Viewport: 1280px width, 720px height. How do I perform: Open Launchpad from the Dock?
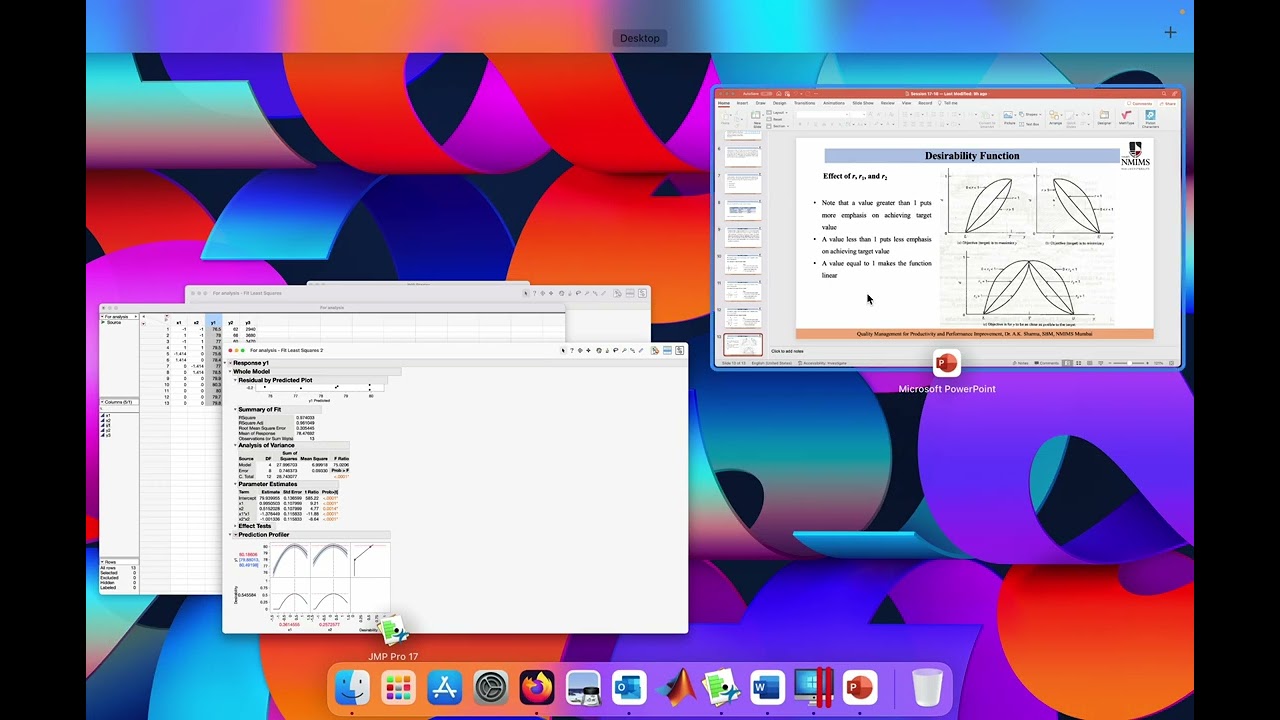coord(398,688)
